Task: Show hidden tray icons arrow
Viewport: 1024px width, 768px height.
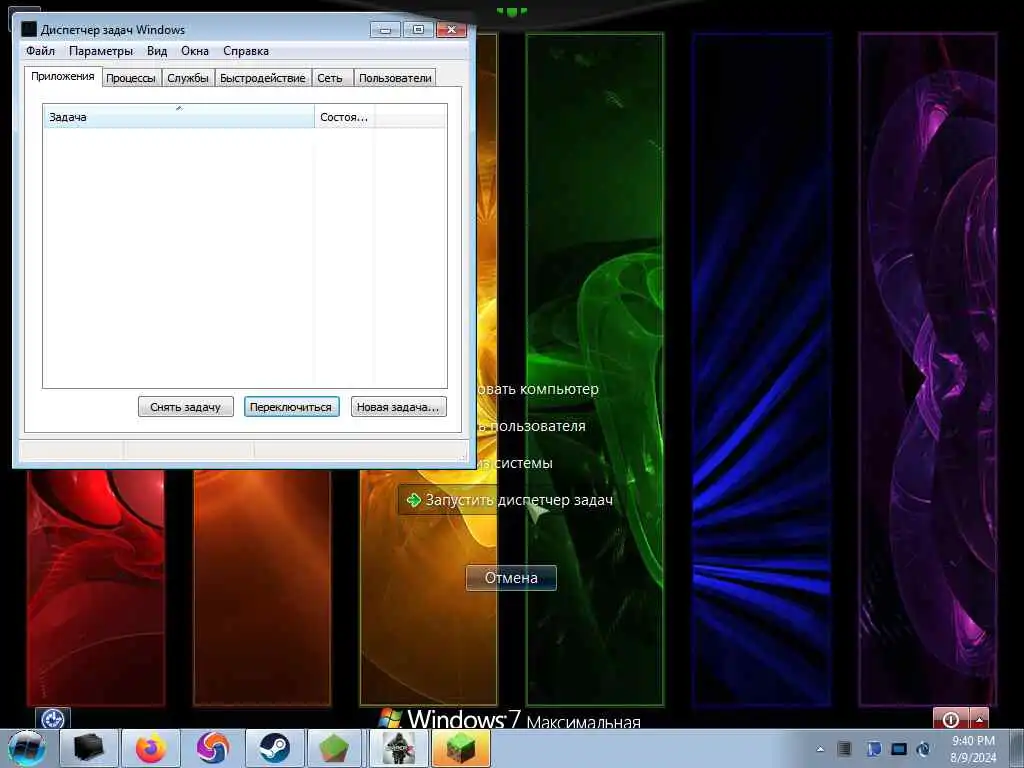Action: pyautogui.click(x=820, y=749)
